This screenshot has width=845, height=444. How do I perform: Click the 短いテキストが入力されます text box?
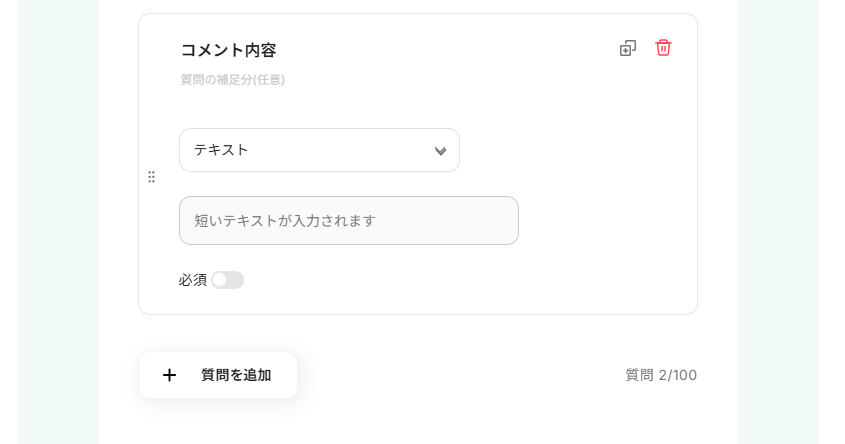348,220
